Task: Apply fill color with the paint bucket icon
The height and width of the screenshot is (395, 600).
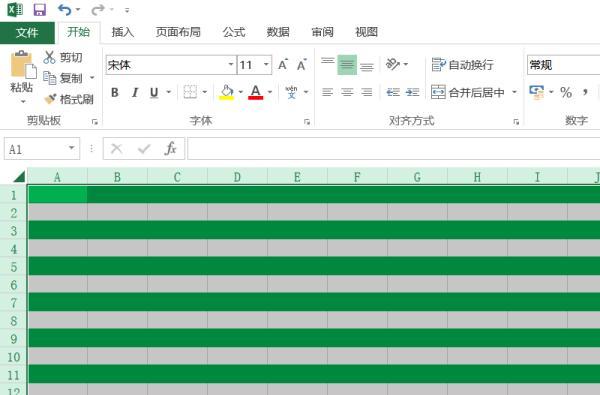Action: pos(227,92)
